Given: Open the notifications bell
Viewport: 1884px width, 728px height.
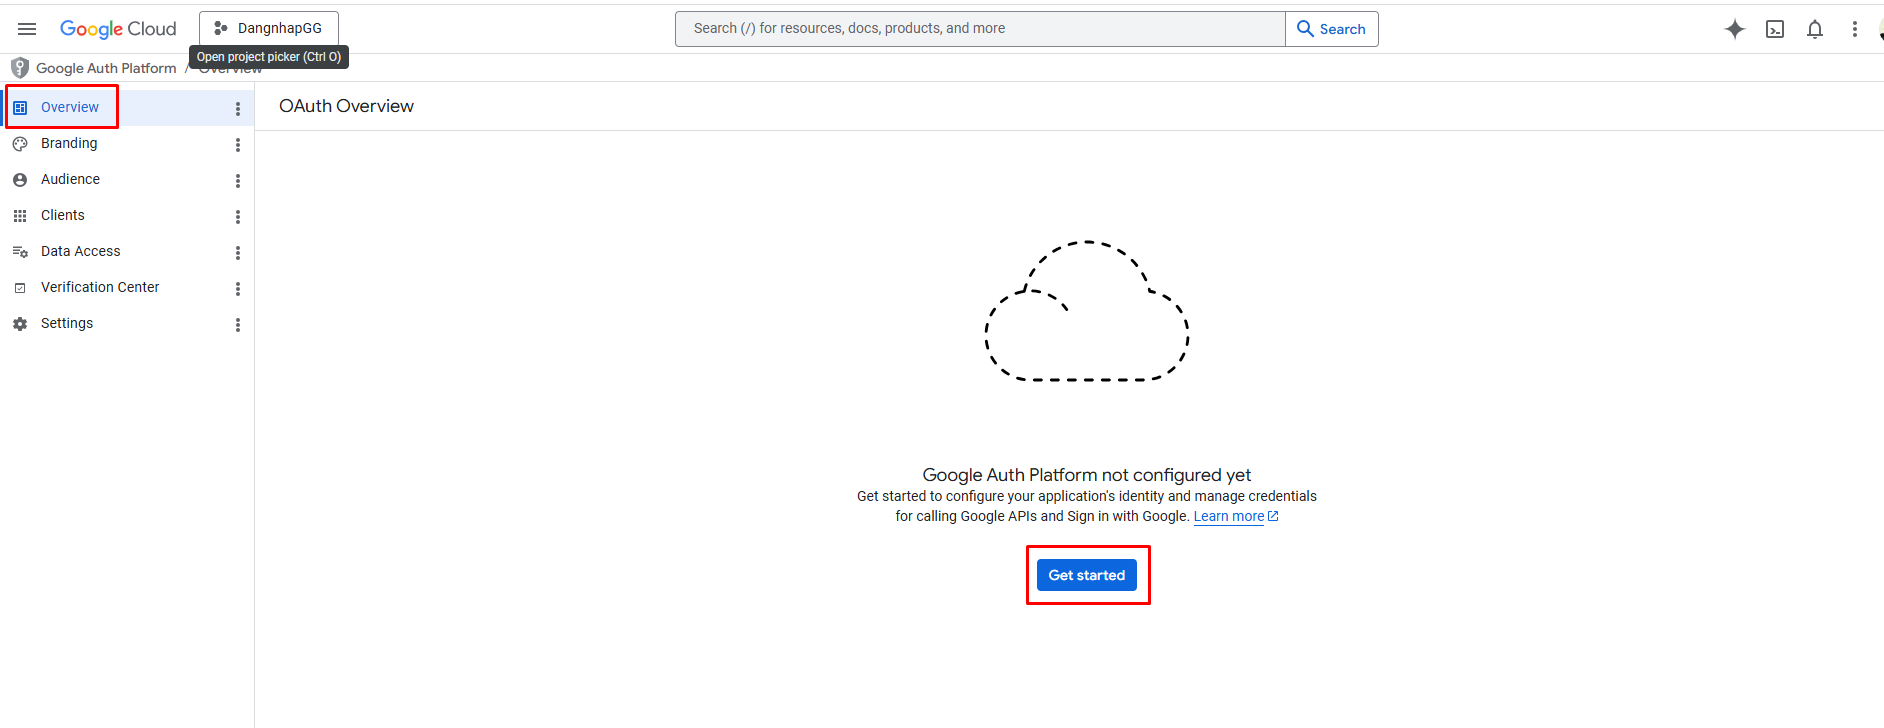Looking at the screenshot, I should [x=1814, y=29].
